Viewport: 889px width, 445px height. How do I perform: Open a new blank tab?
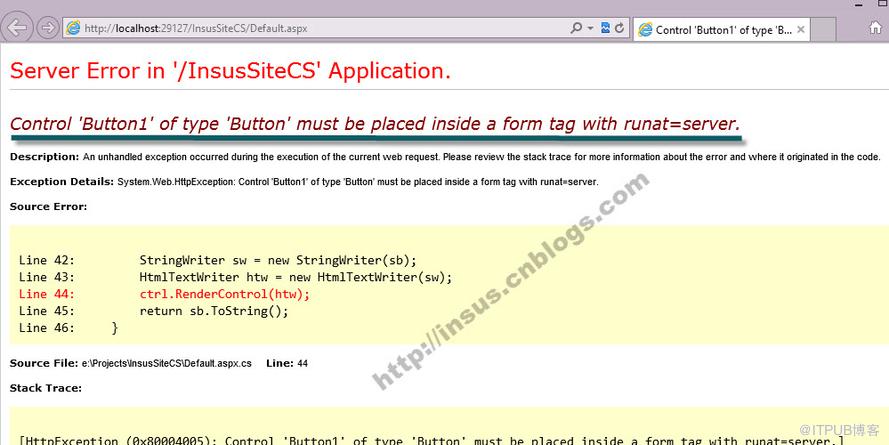pos(823,29)
